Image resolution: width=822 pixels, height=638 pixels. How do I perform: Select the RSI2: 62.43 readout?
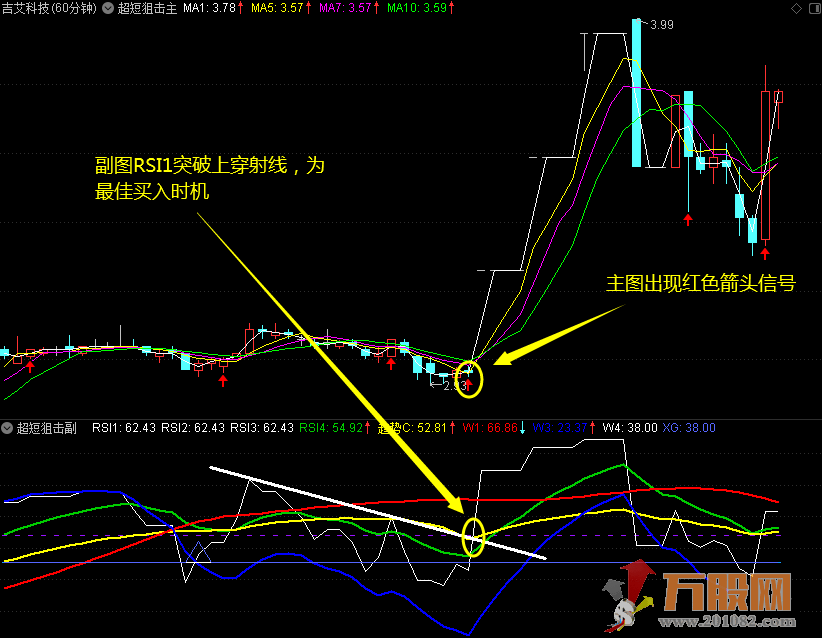pyautogui.click(x=192, y=428)
